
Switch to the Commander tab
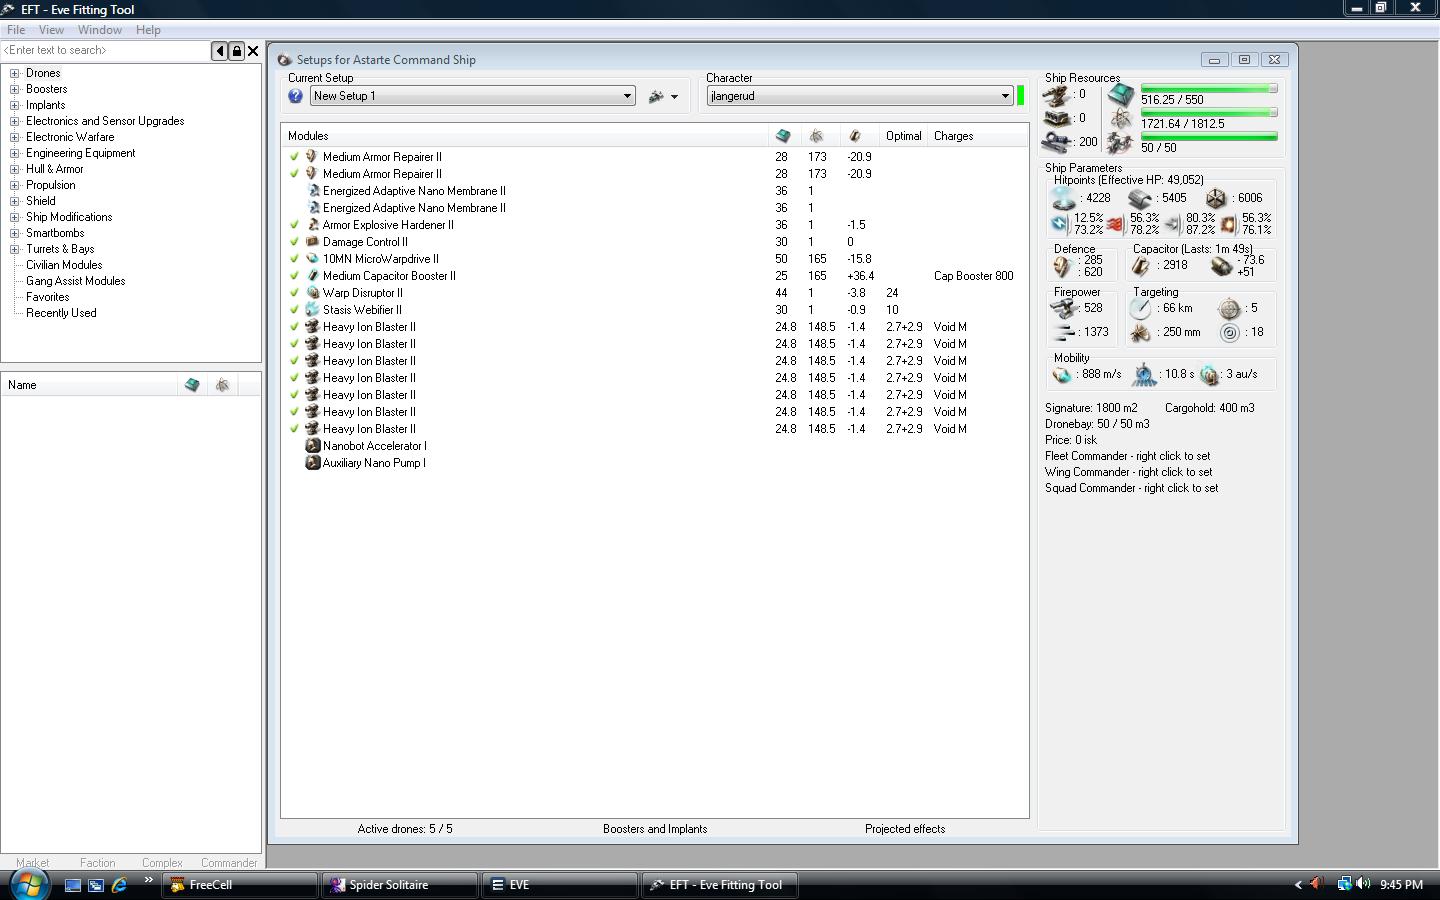(x=229, y=862)
